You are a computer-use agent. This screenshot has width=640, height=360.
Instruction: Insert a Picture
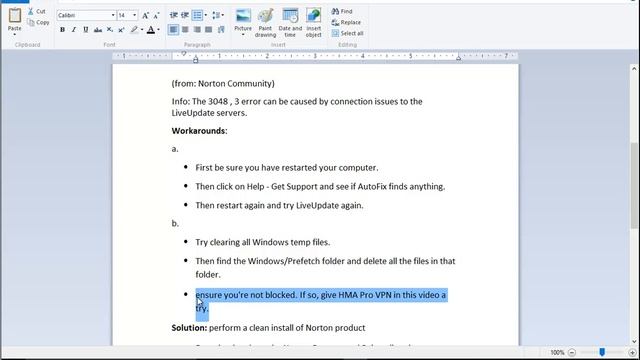click(243, 19)
